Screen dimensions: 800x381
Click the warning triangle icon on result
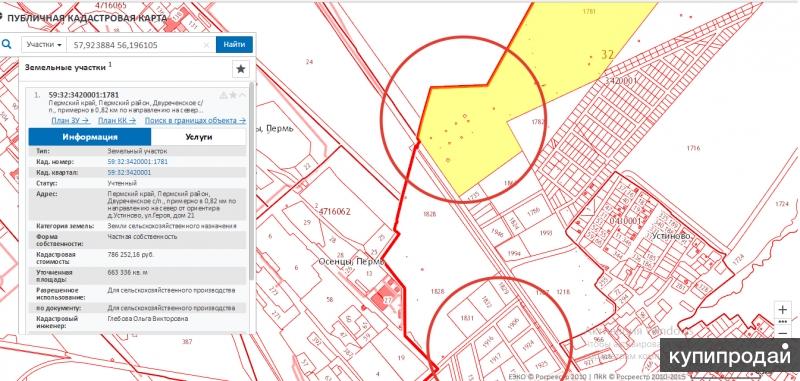click(x=223, y=95)
